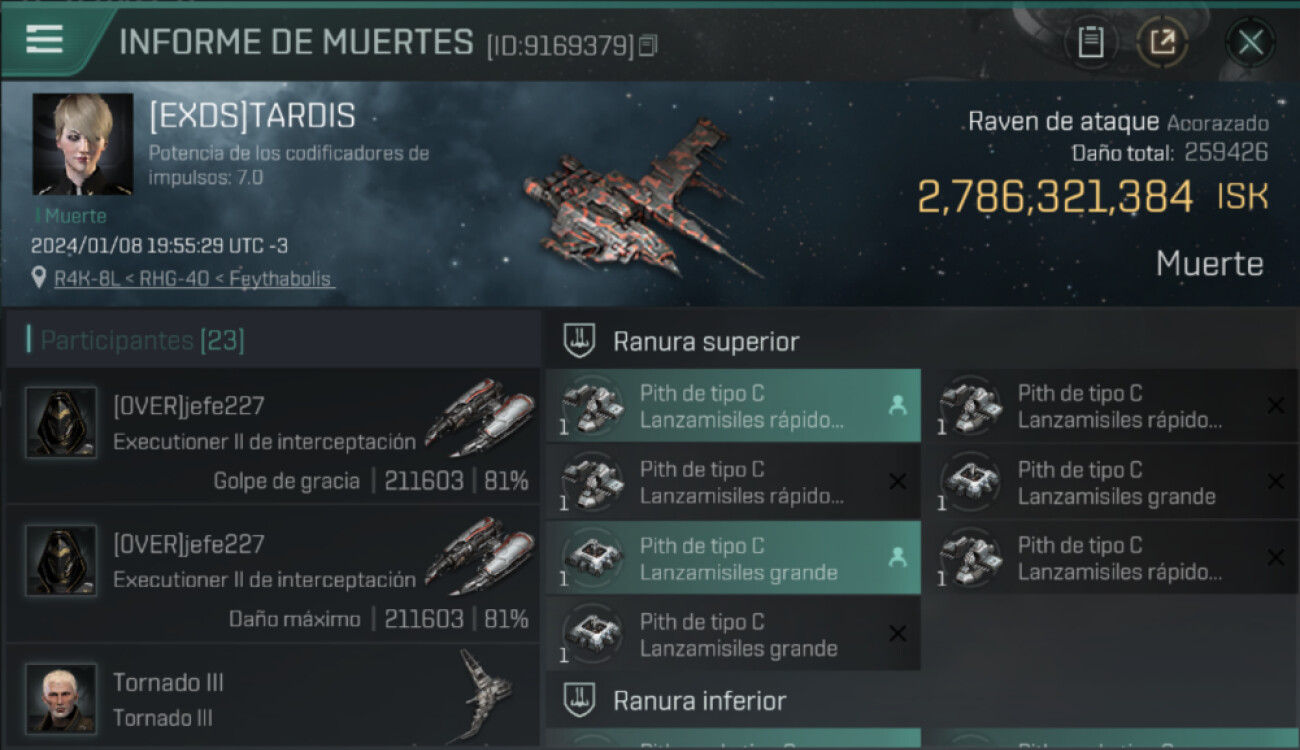The image size is (1300, 750).
Task: Click the Executioner II ship icon in Daño máximo
Action: (479, 555)
